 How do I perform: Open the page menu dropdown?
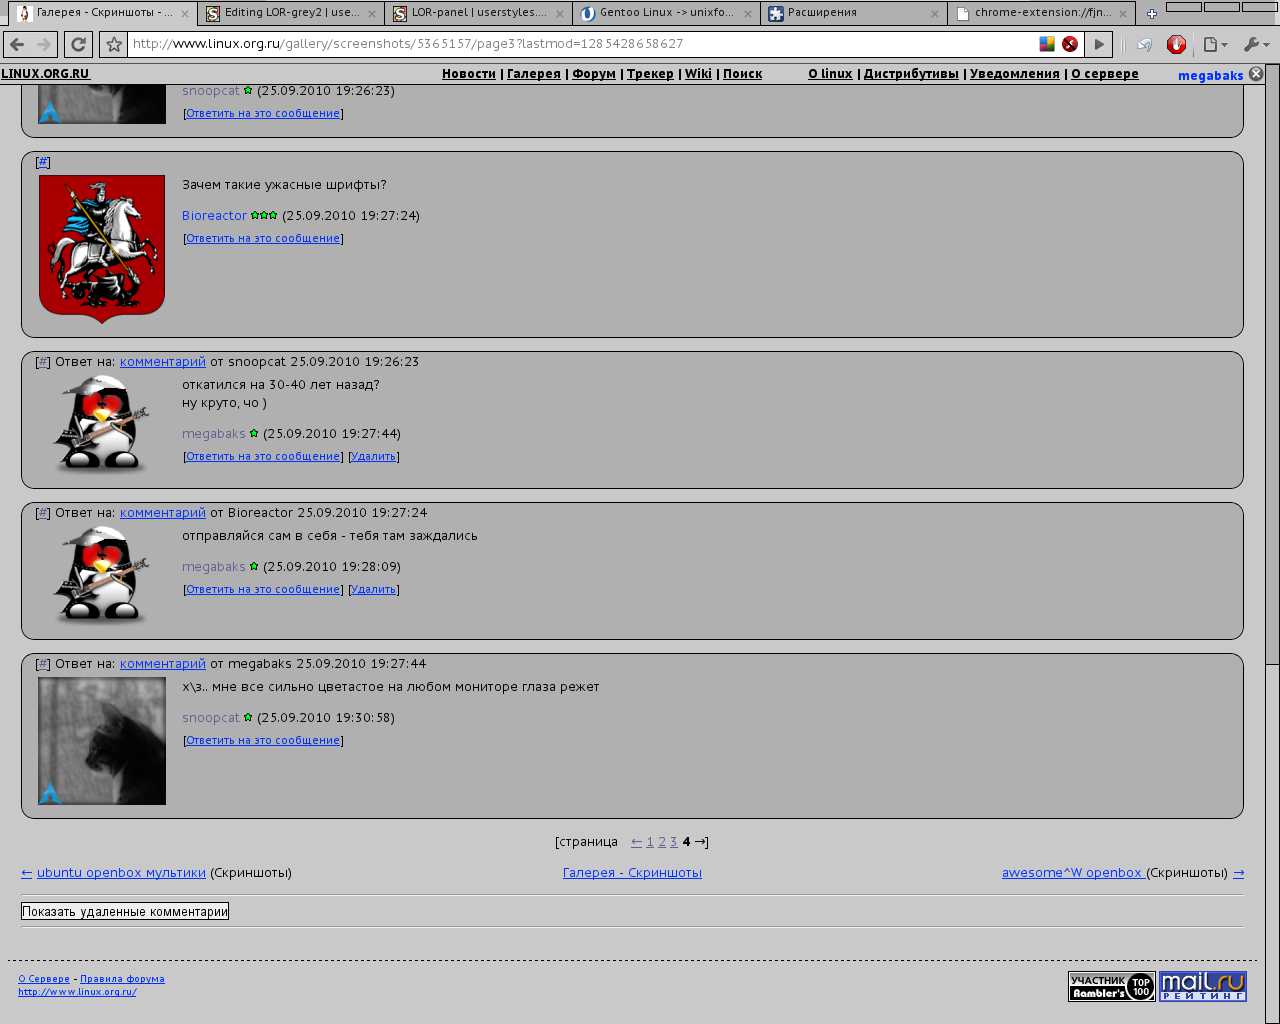click(1216, 44)
